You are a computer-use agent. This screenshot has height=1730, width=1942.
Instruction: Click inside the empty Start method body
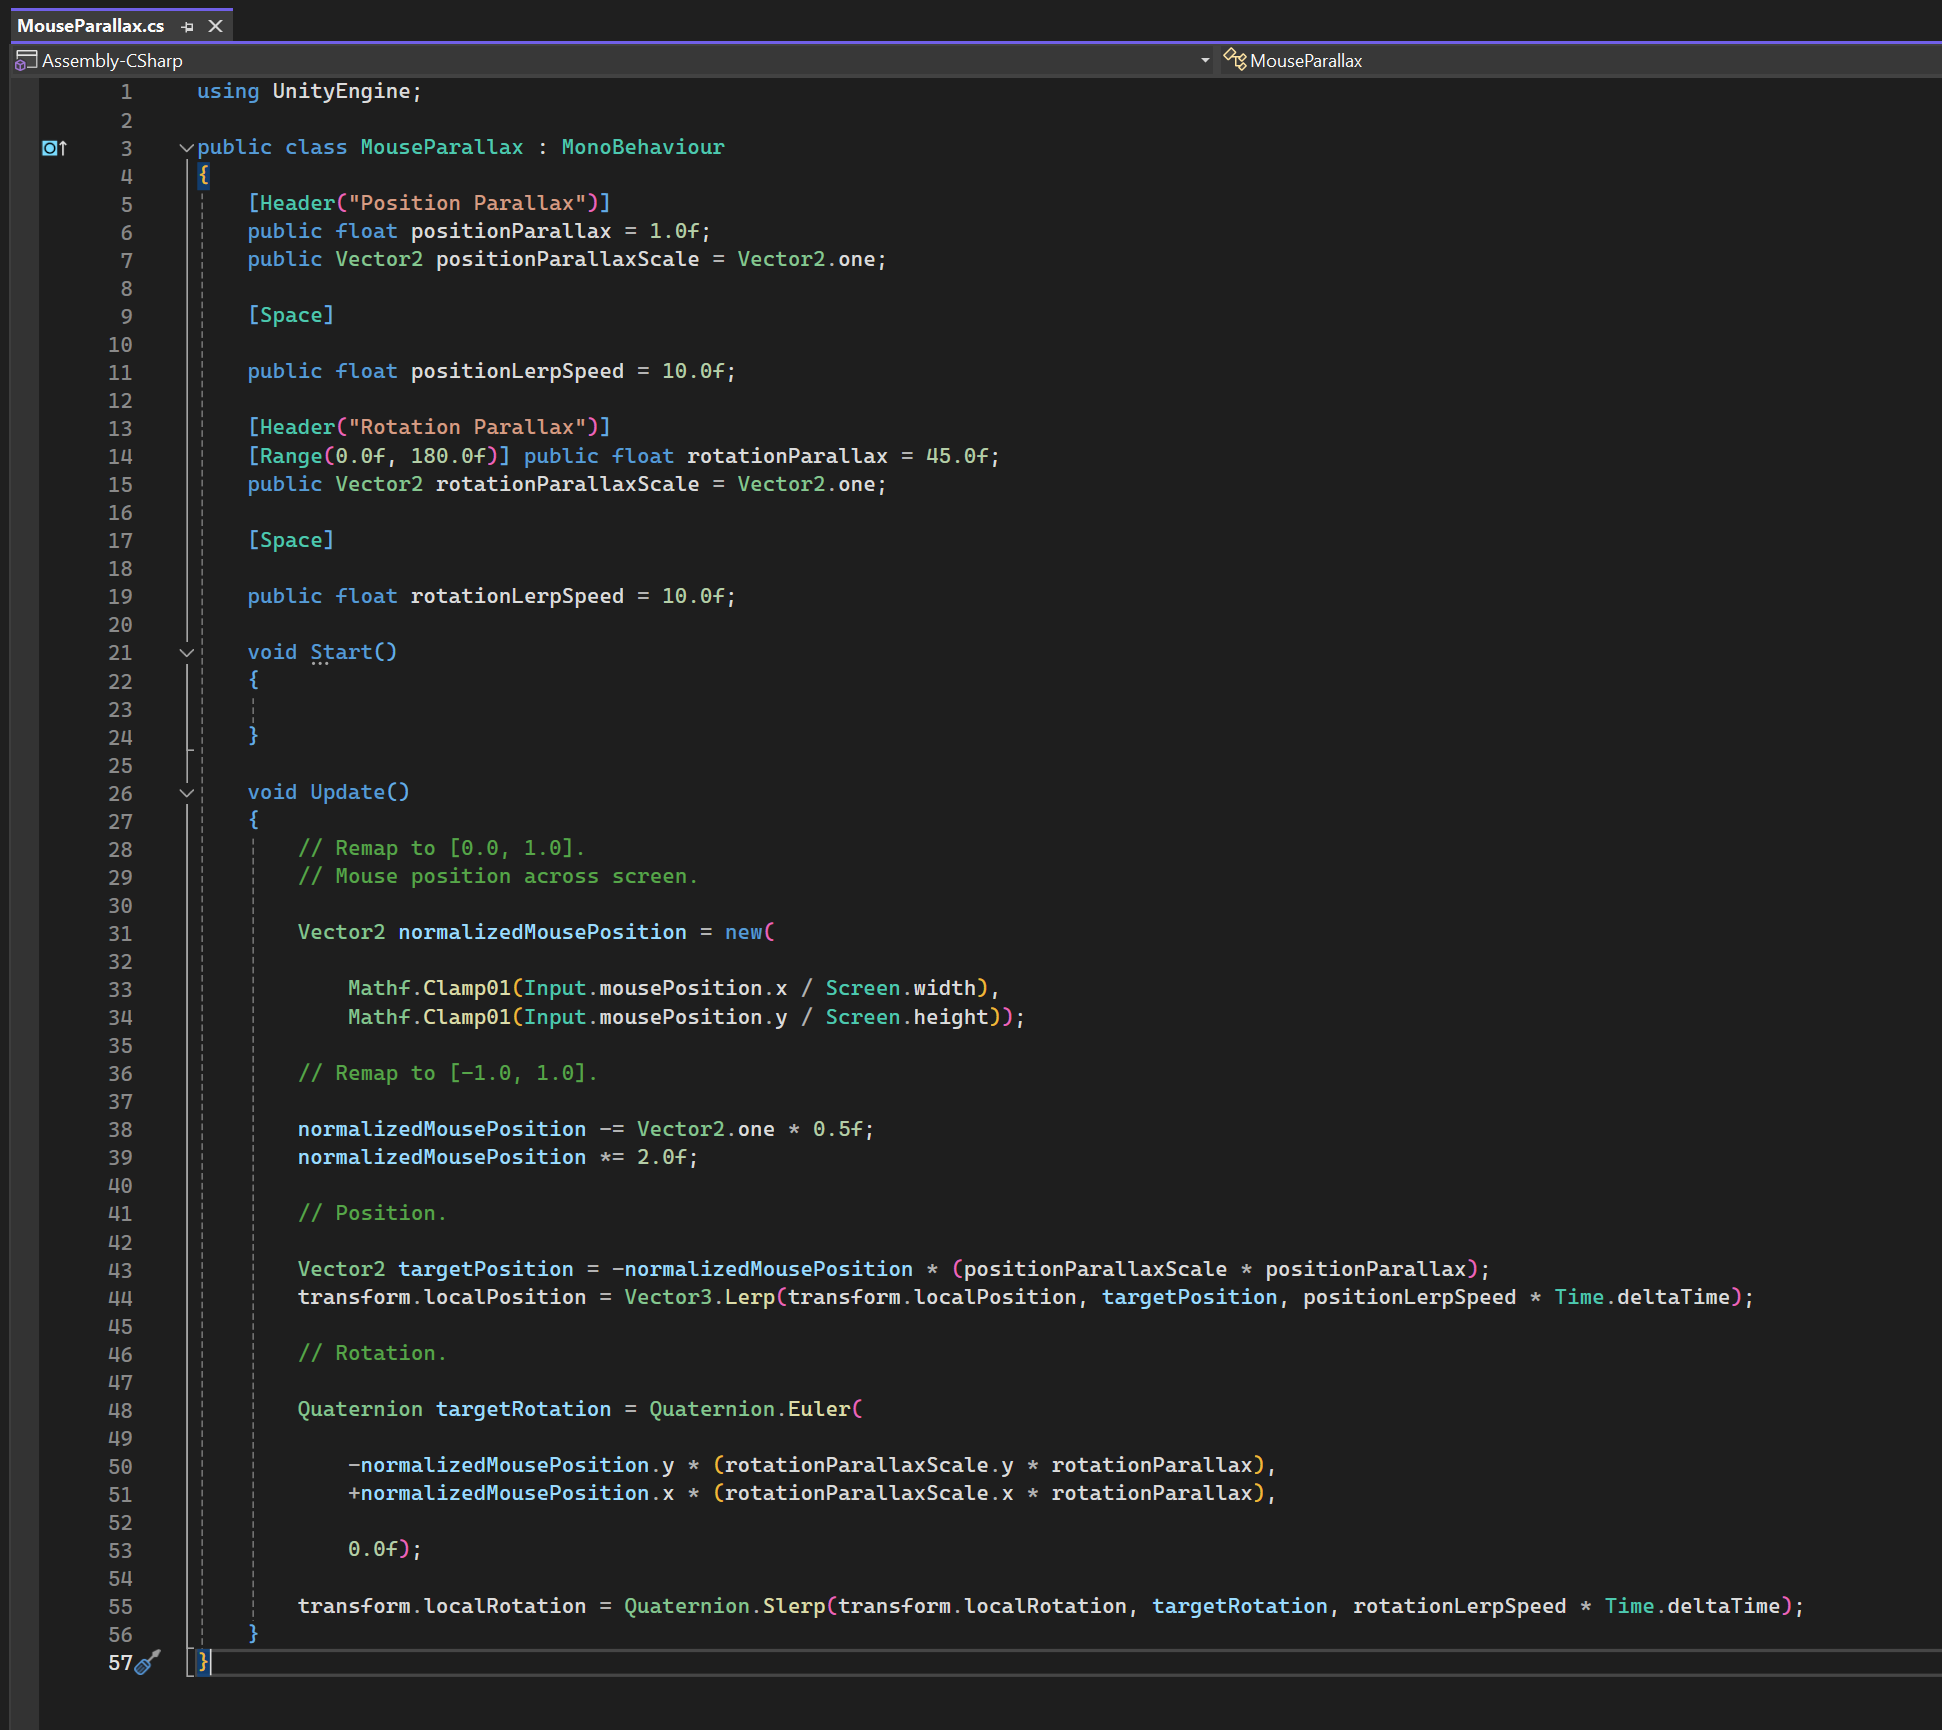coord(400,709)
